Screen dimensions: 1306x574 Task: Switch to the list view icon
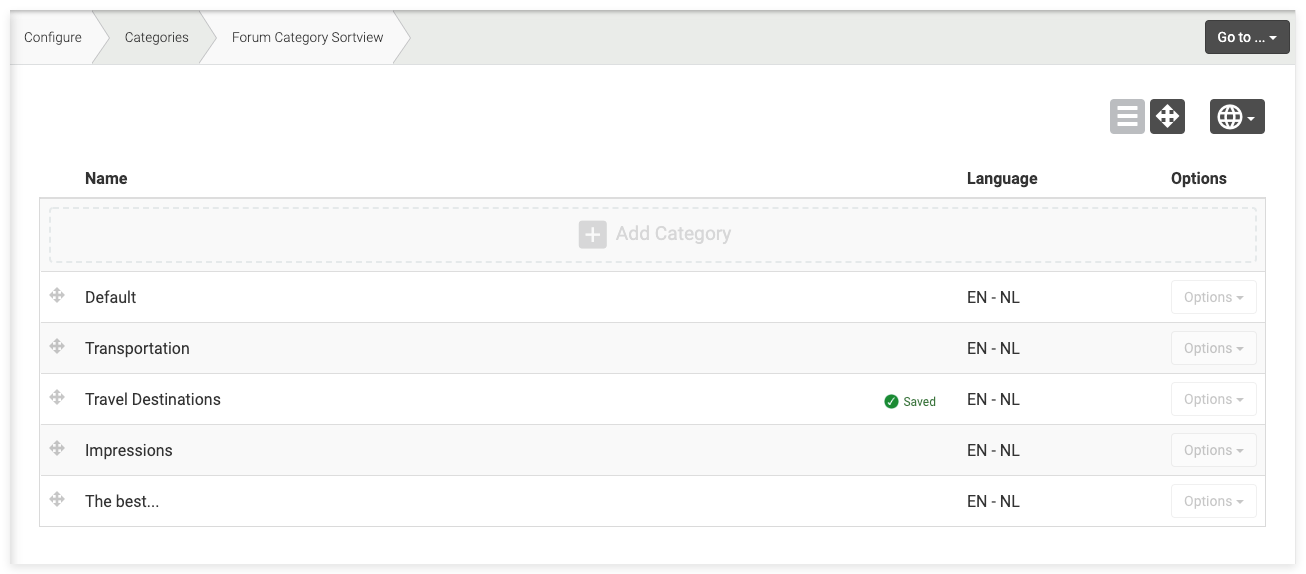(1127, 117)
